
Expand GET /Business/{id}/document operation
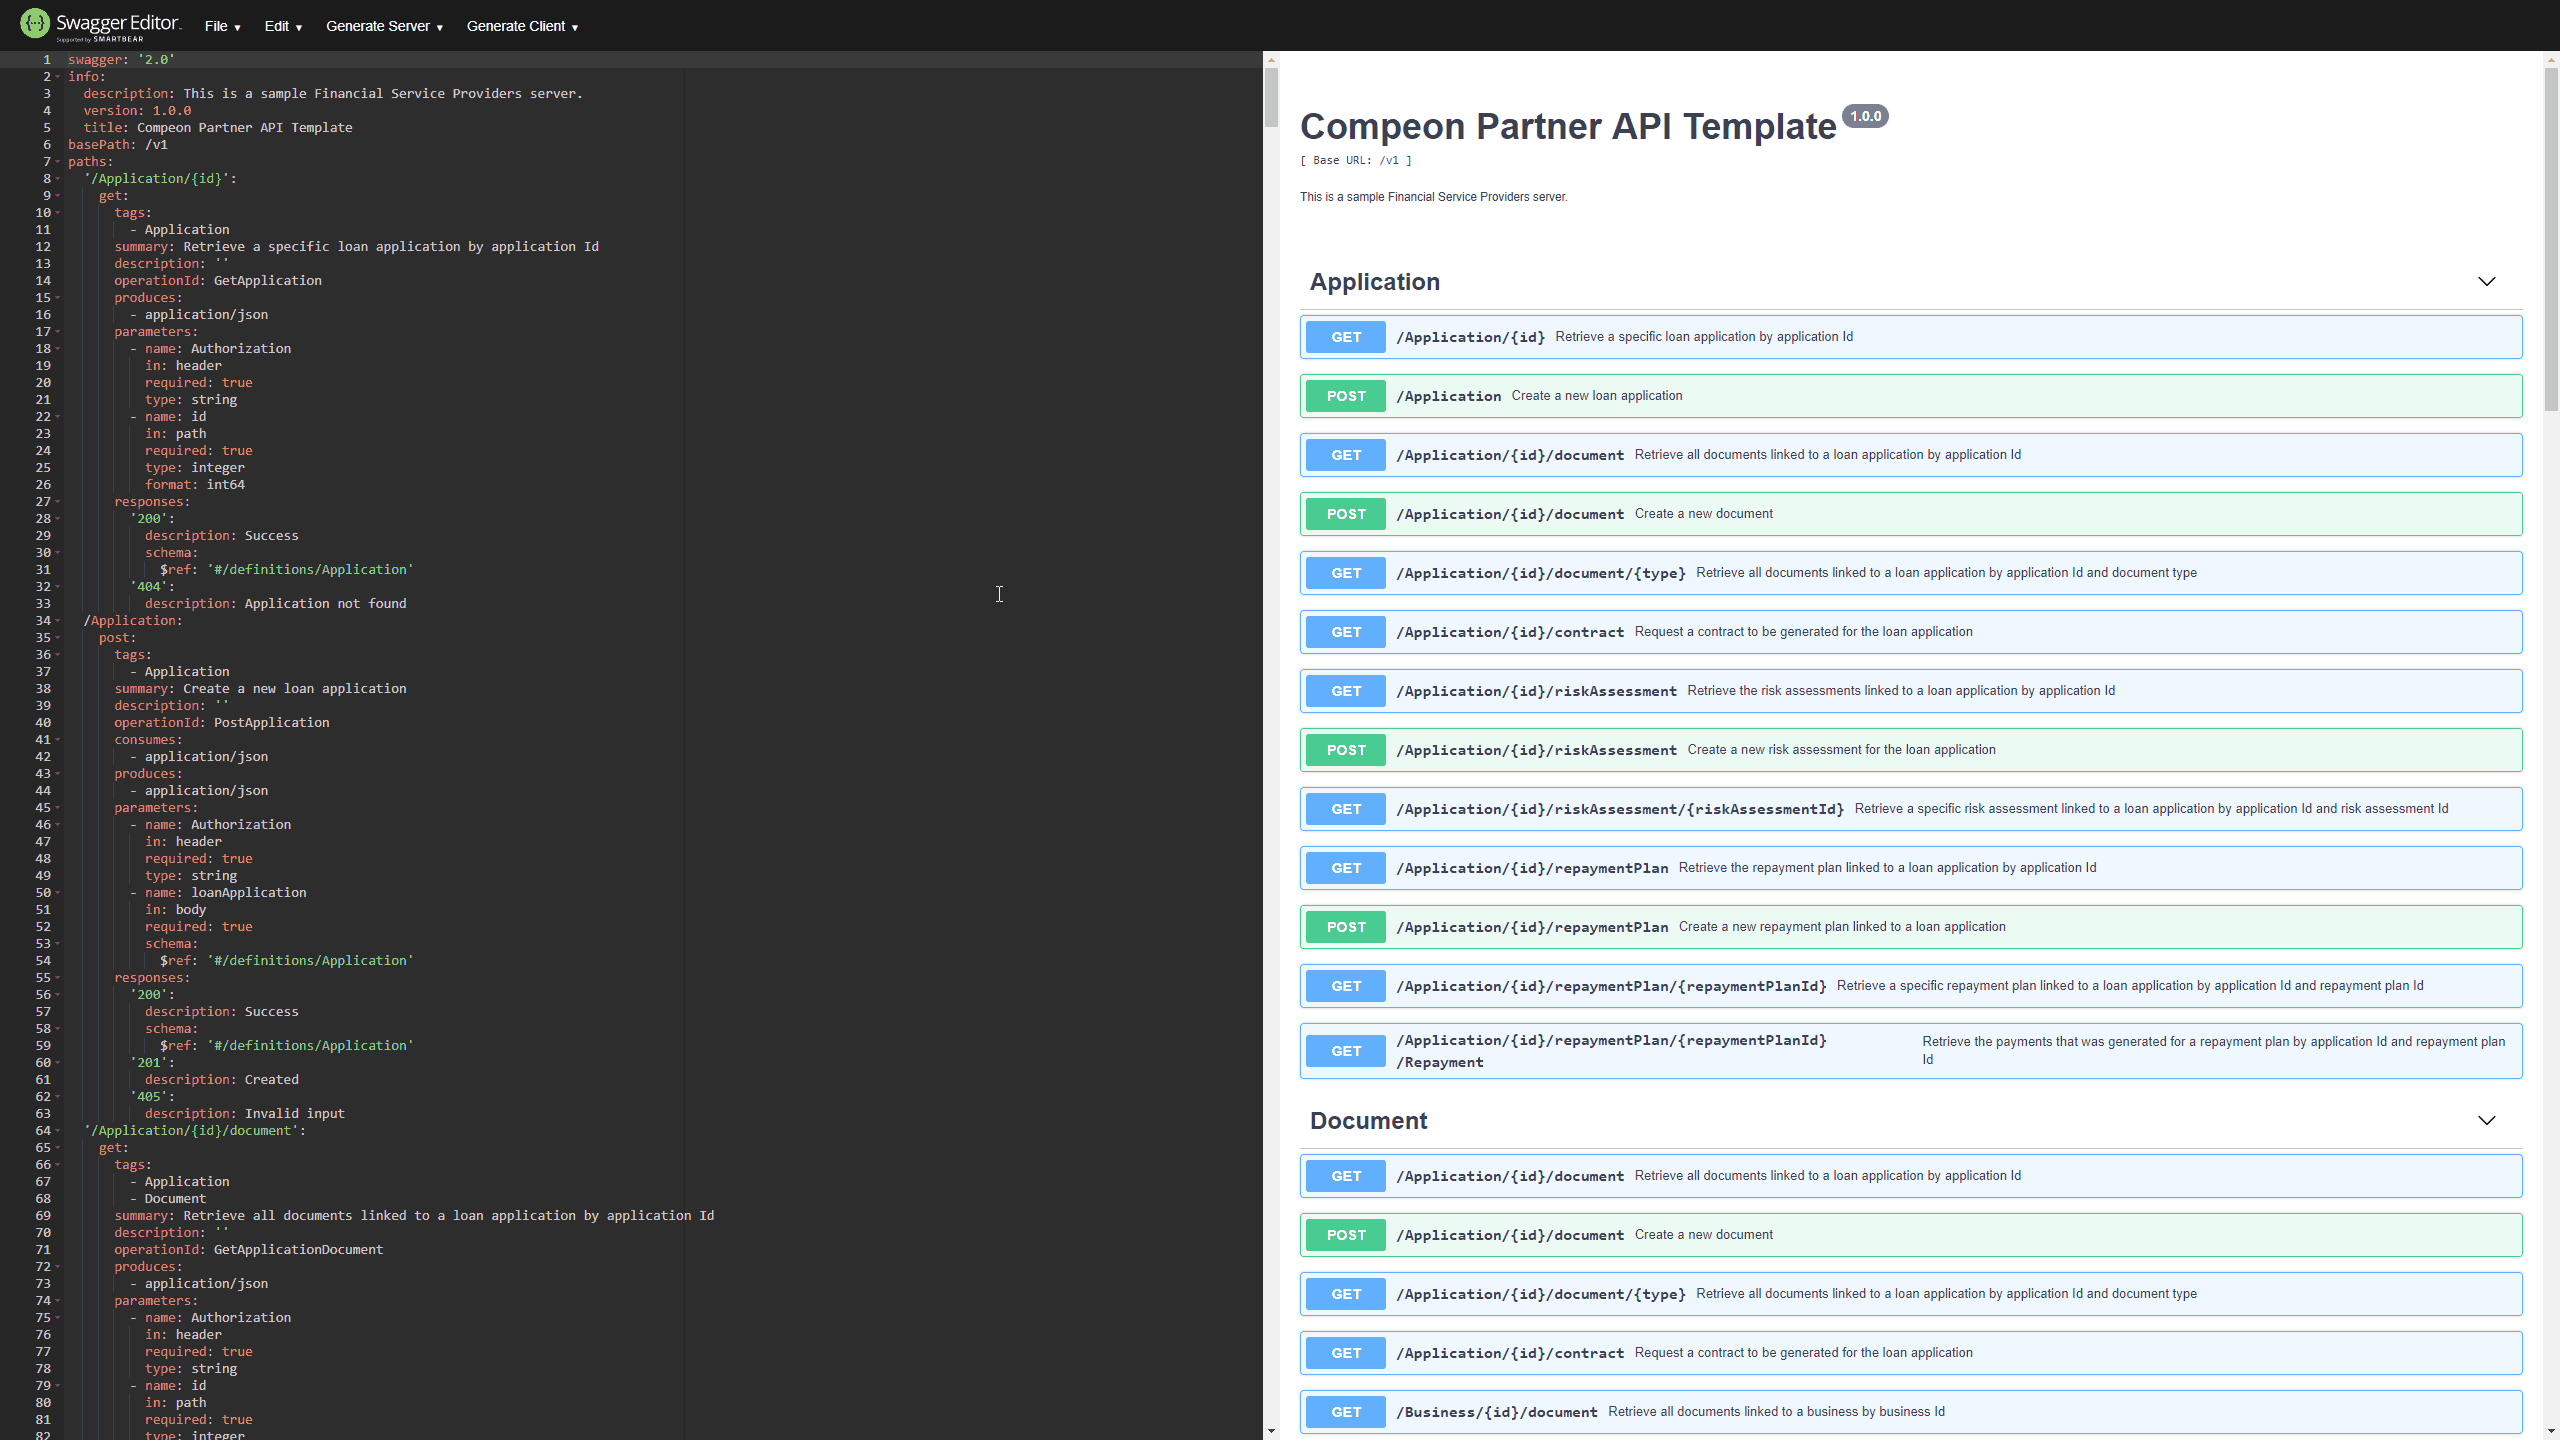coord(1911,1412)
